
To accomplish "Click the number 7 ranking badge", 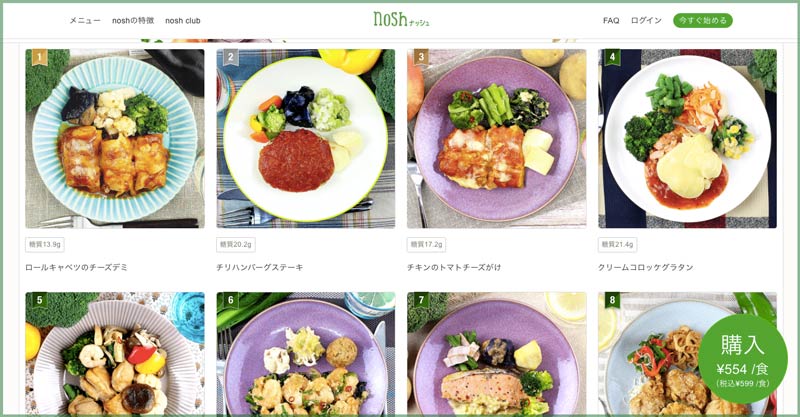I will coord(421,300).
